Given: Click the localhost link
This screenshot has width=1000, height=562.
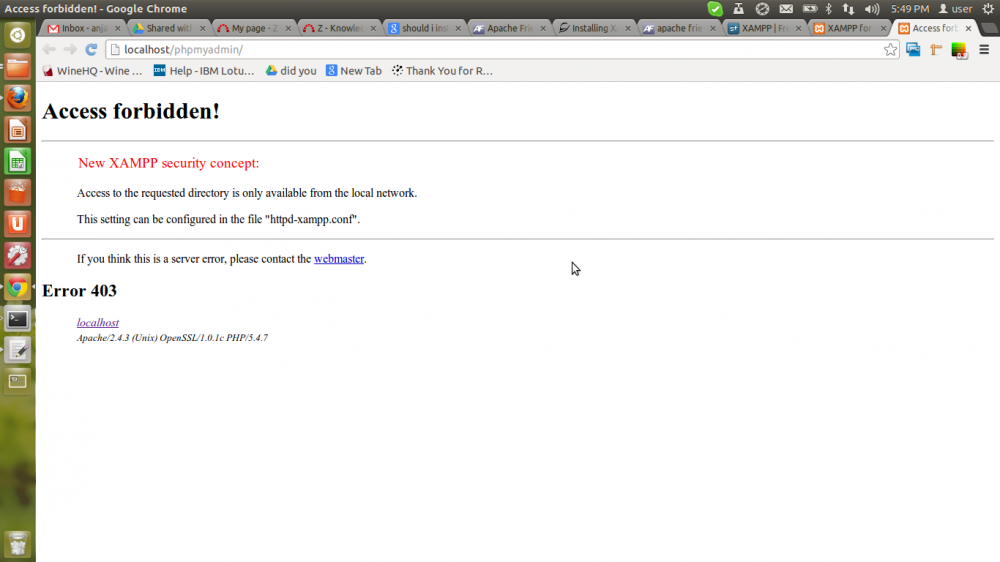Looking at the screenshot, I should (98, 323).
